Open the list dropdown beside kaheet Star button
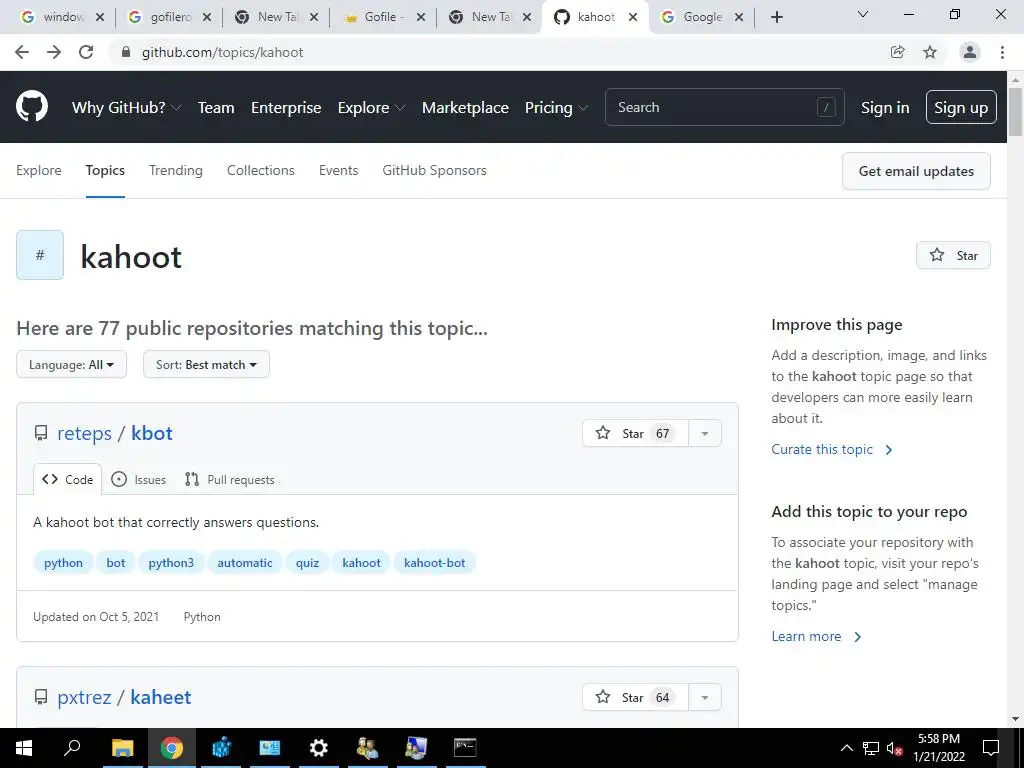This screenshot has height=768, width=1024. pyautogui.click(x=705, y=697)
